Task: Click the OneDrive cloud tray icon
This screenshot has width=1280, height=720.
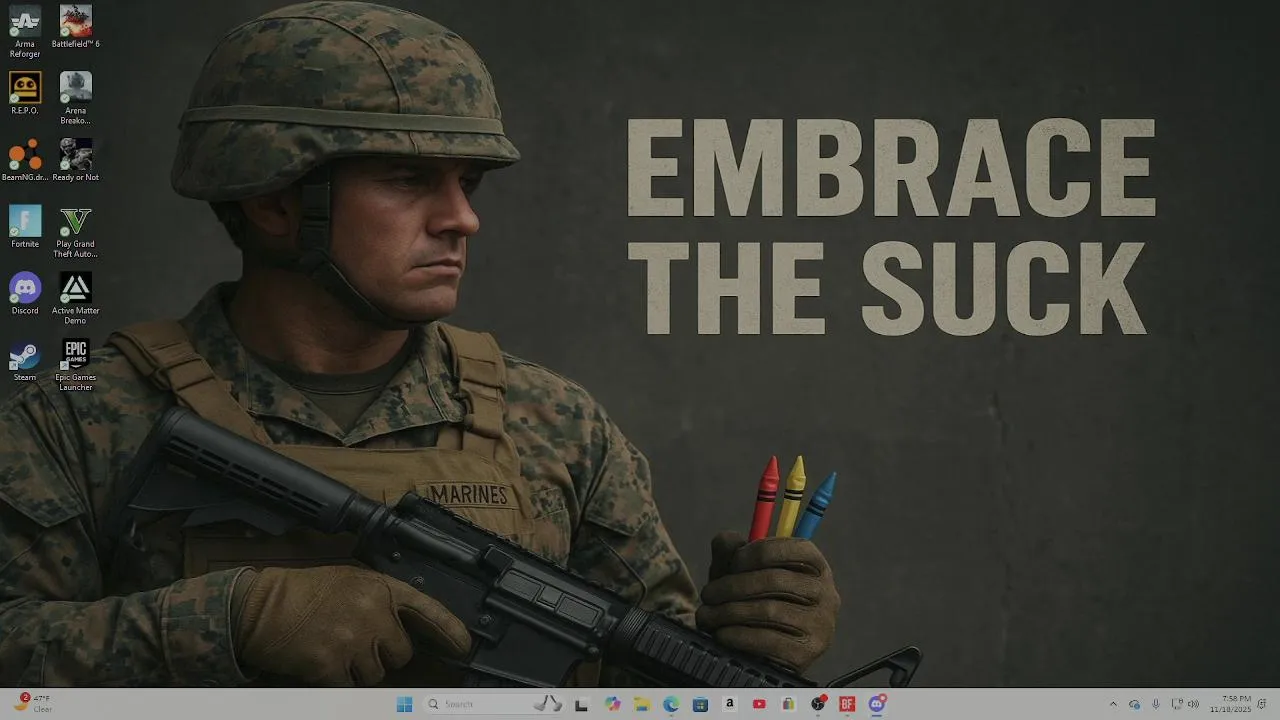Action: click(1134, 704)
